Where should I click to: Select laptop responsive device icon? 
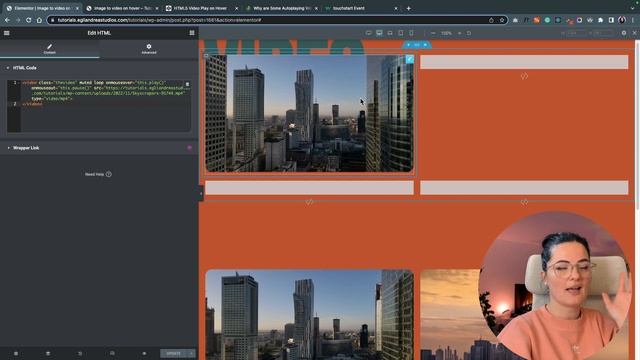click(x=390, y=33)
